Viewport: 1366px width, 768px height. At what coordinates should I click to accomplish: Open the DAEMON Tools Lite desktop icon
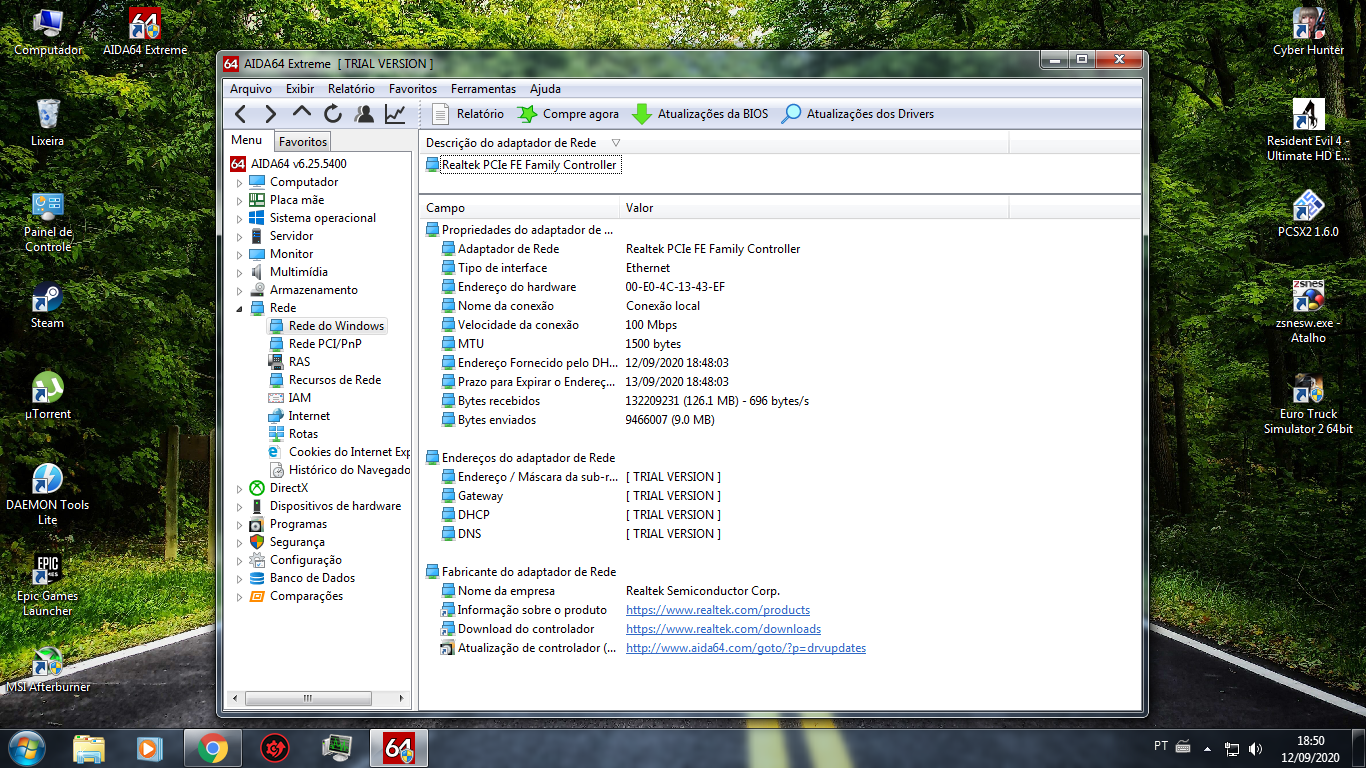pos(47,495)
